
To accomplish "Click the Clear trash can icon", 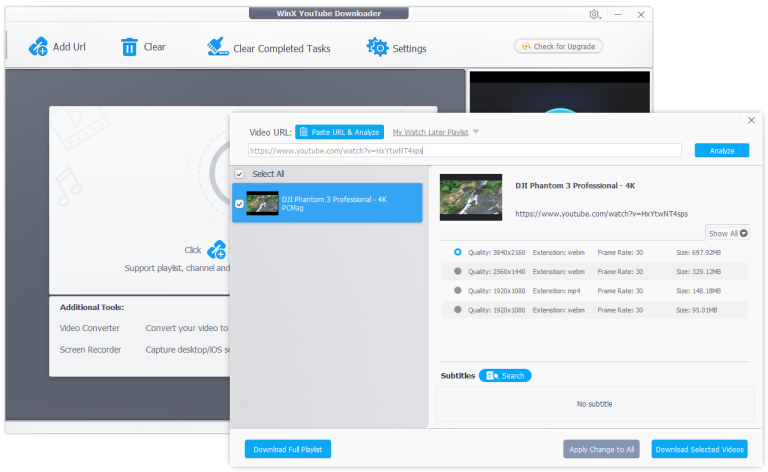I will click(129, 47).
